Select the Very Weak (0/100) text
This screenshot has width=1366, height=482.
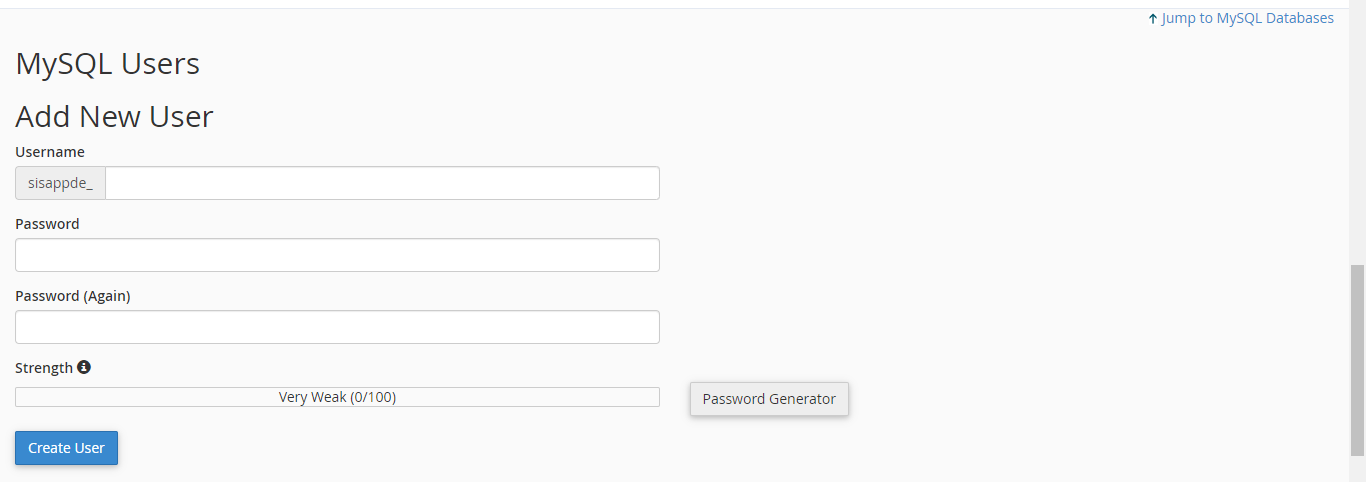tap(337, 397)
